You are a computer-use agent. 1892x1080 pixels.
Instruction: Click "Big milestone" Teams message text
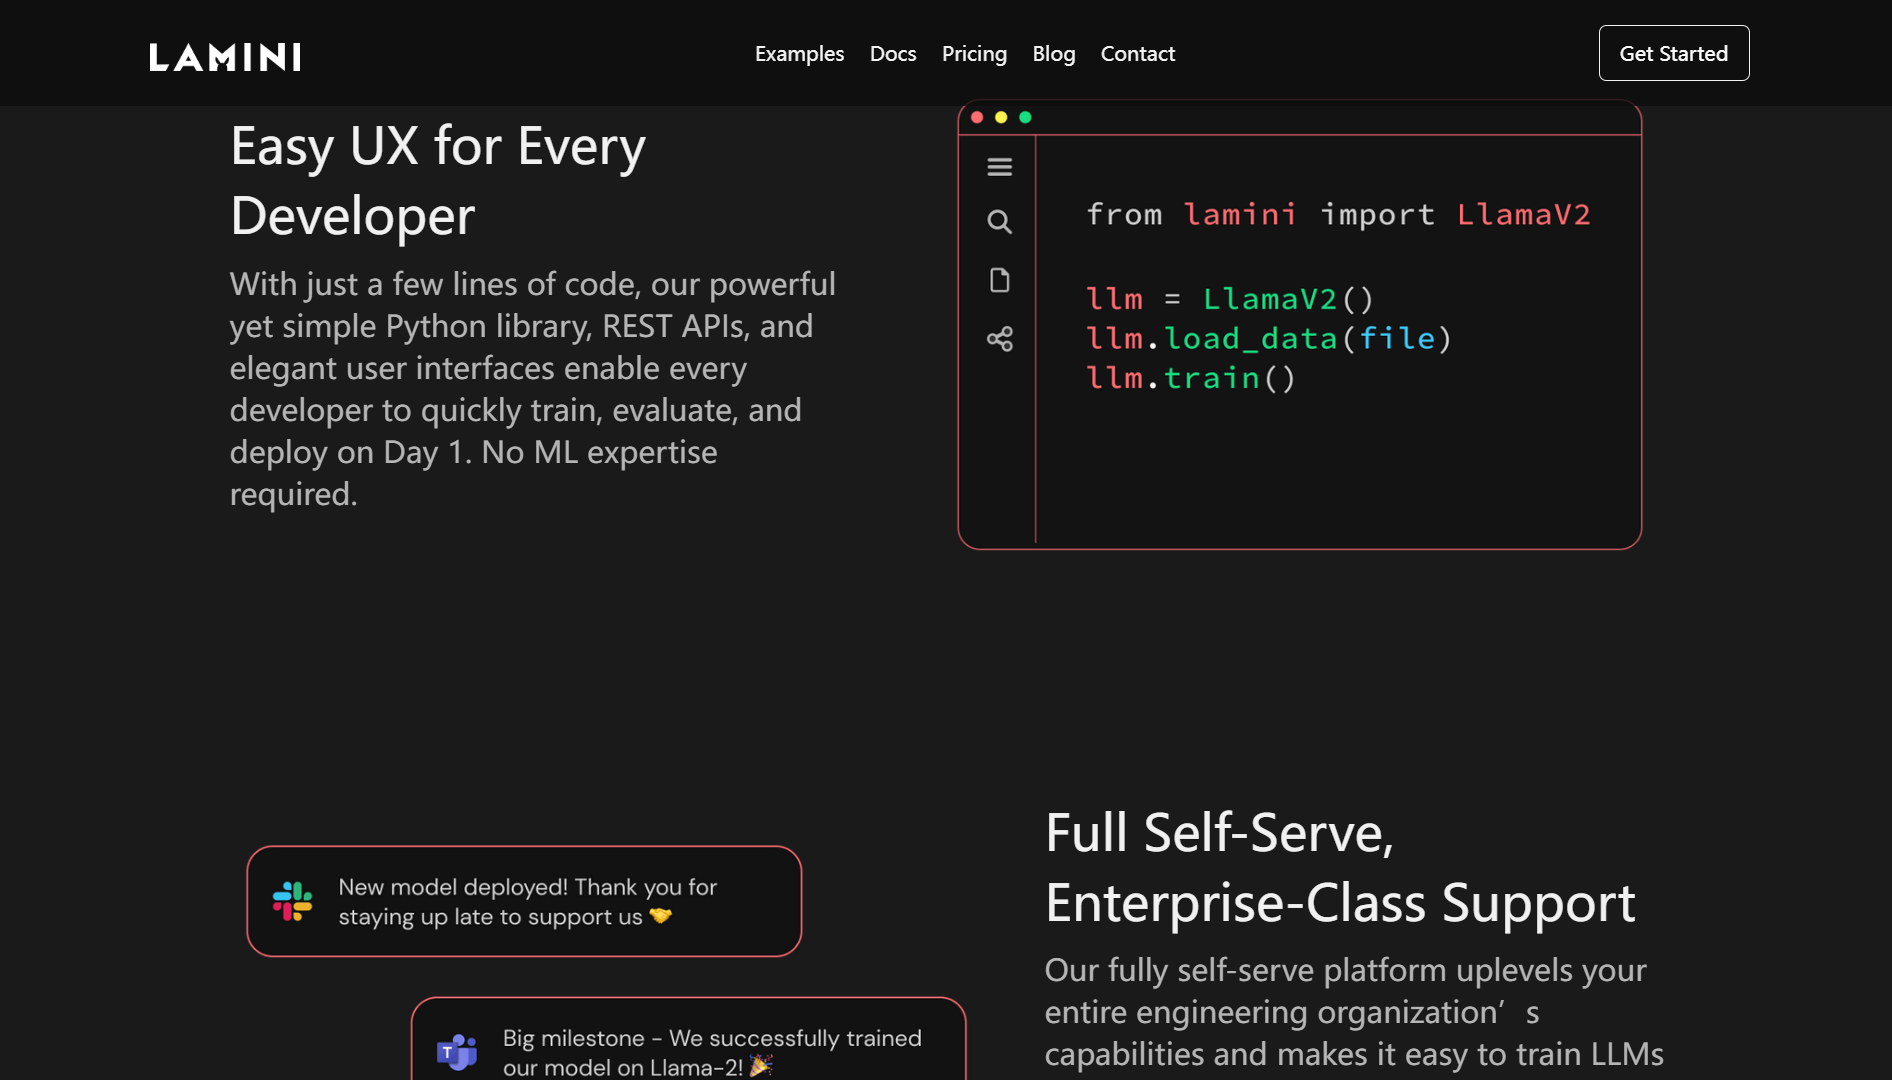pyautogui.click(x=712, y=1053)
